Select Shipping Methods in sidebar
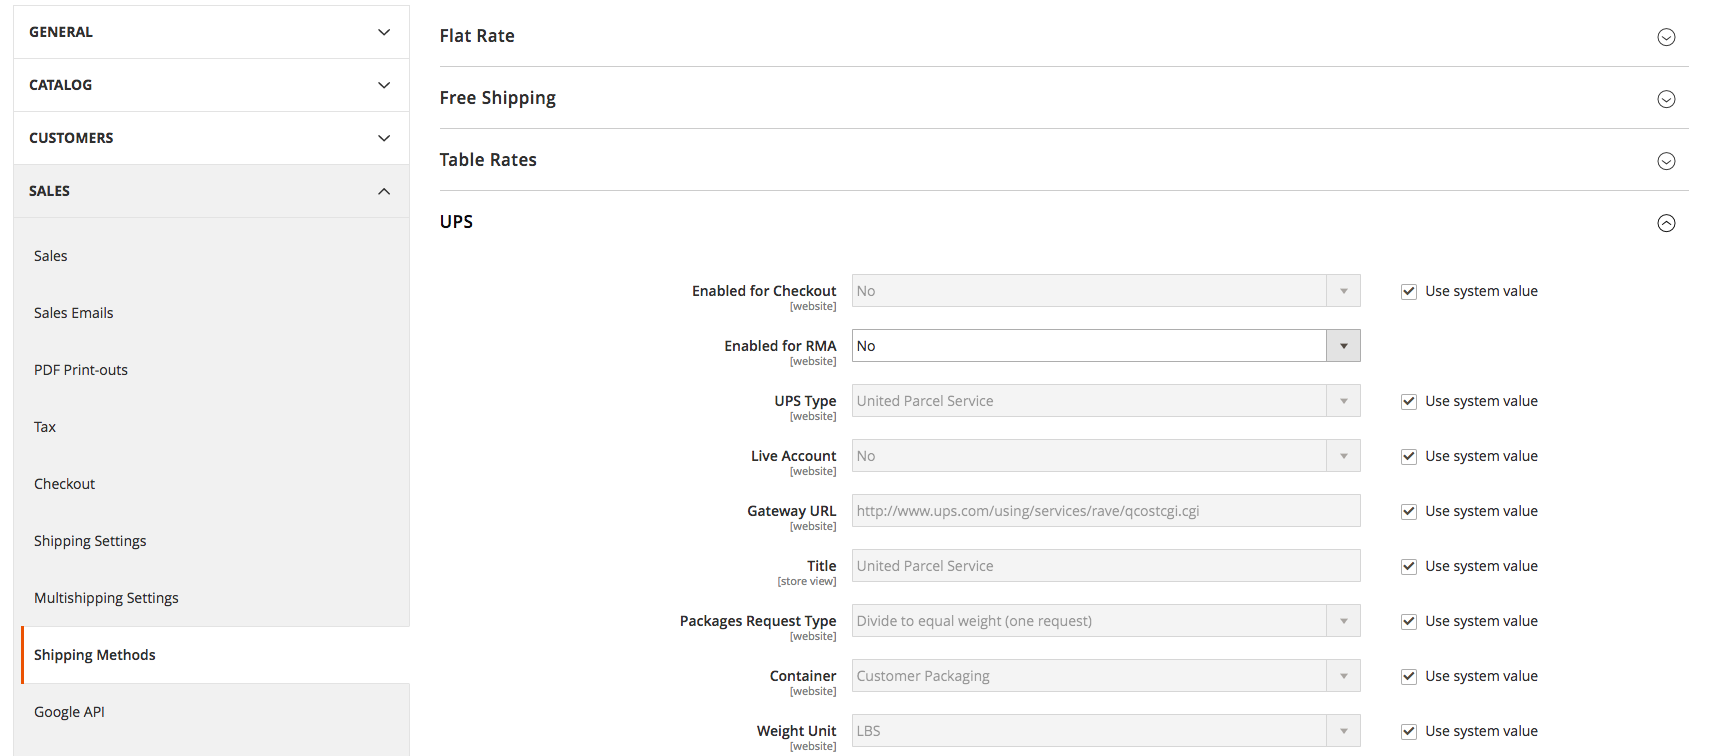The image size is (1709, 756). tap(95, 655)
